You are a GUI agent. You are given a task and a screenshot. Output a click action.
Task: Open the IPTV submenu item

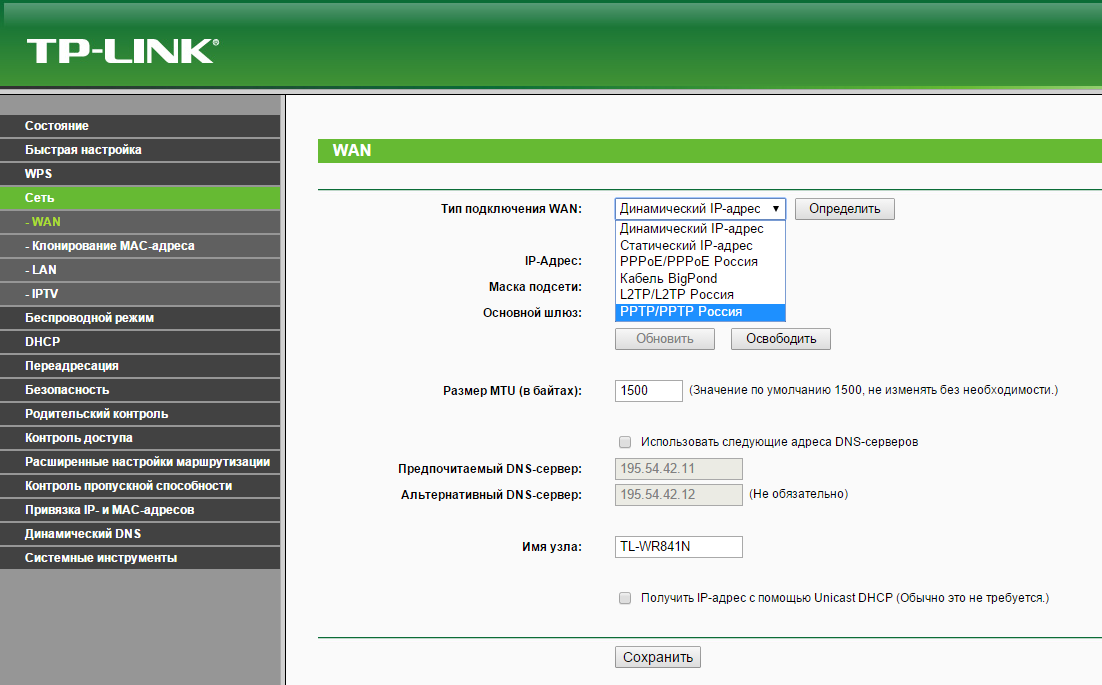click(x=46, y=294)
